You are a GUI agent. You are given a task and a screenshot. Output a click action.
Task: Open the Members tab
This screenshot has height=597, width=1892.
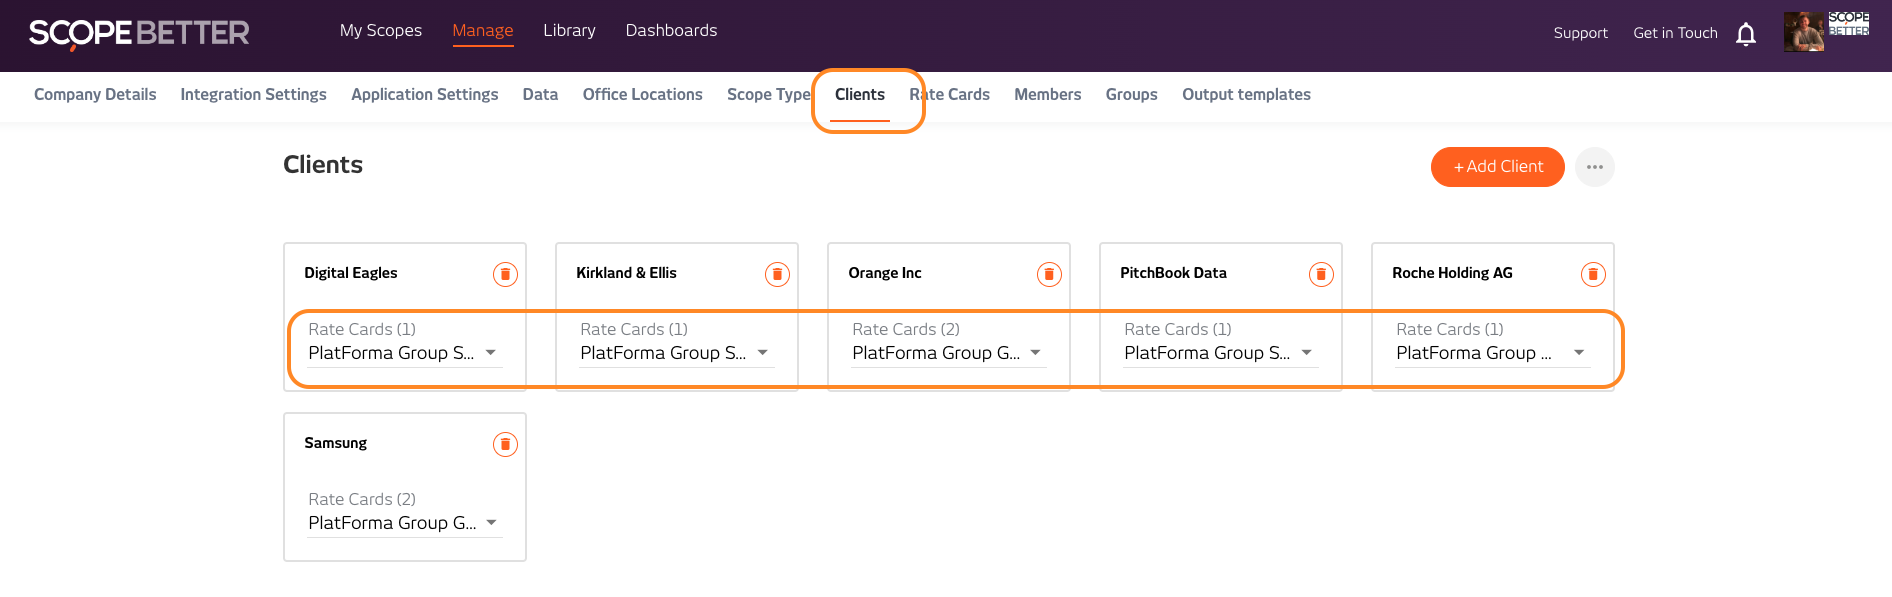click(x=1047, y=94)
